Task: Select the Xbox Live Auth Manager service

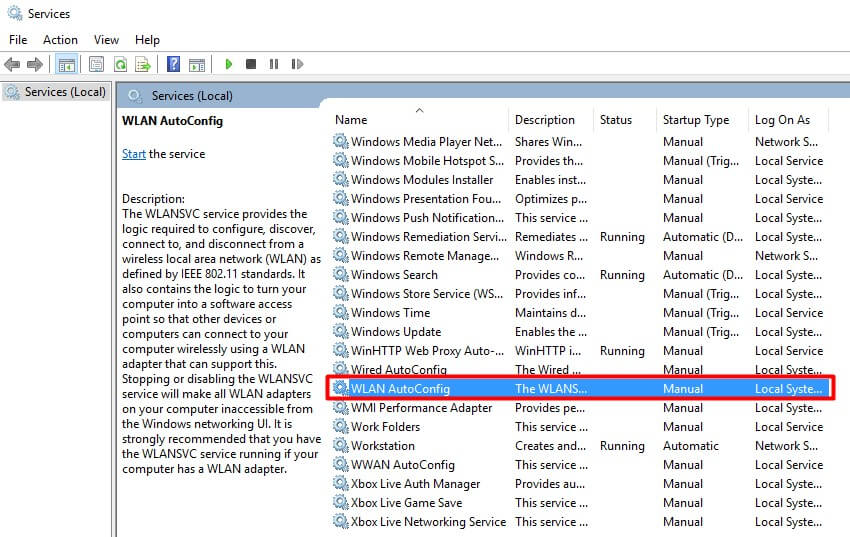Action: pyautogui.click(x=579, y=483)
